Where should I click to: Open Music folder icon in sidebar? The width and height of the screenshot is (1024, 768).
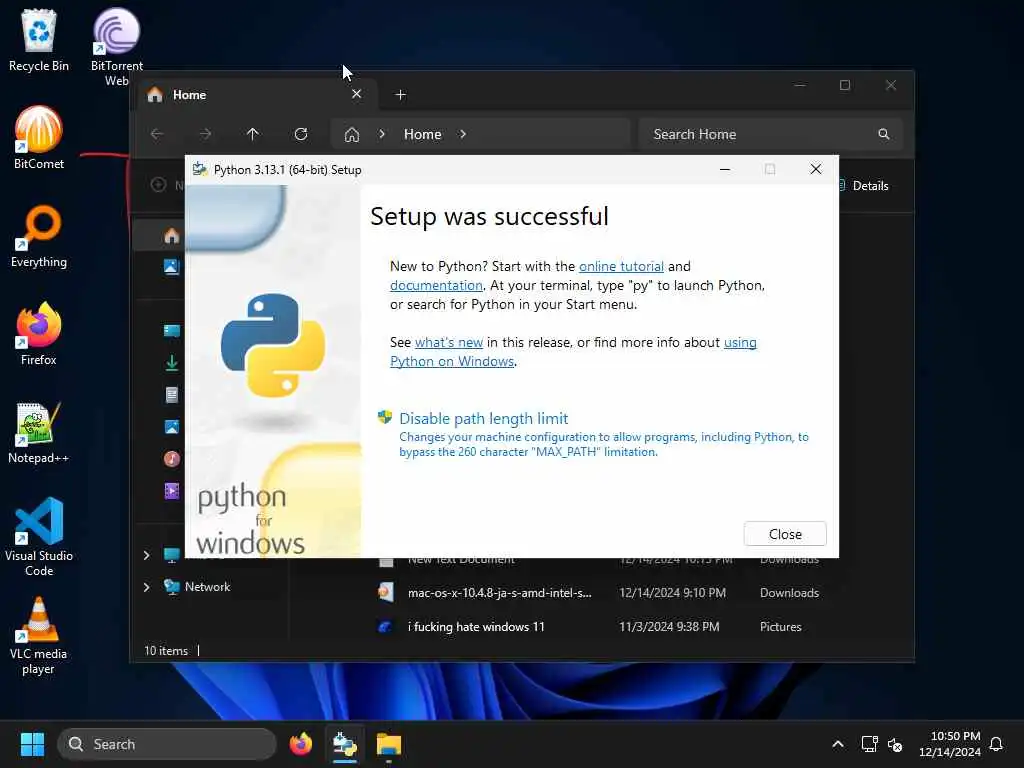pyautogui.click(x=172, y=458)
